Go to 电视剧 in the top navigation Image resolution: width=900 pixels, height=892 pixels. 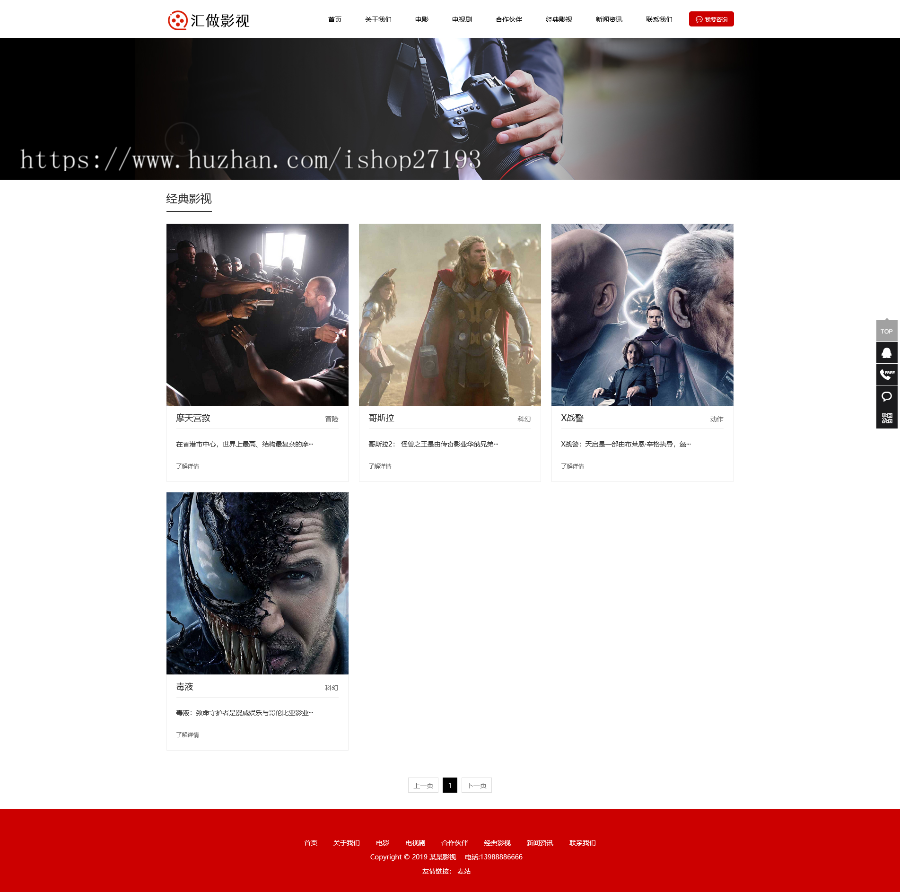(462, 20)
